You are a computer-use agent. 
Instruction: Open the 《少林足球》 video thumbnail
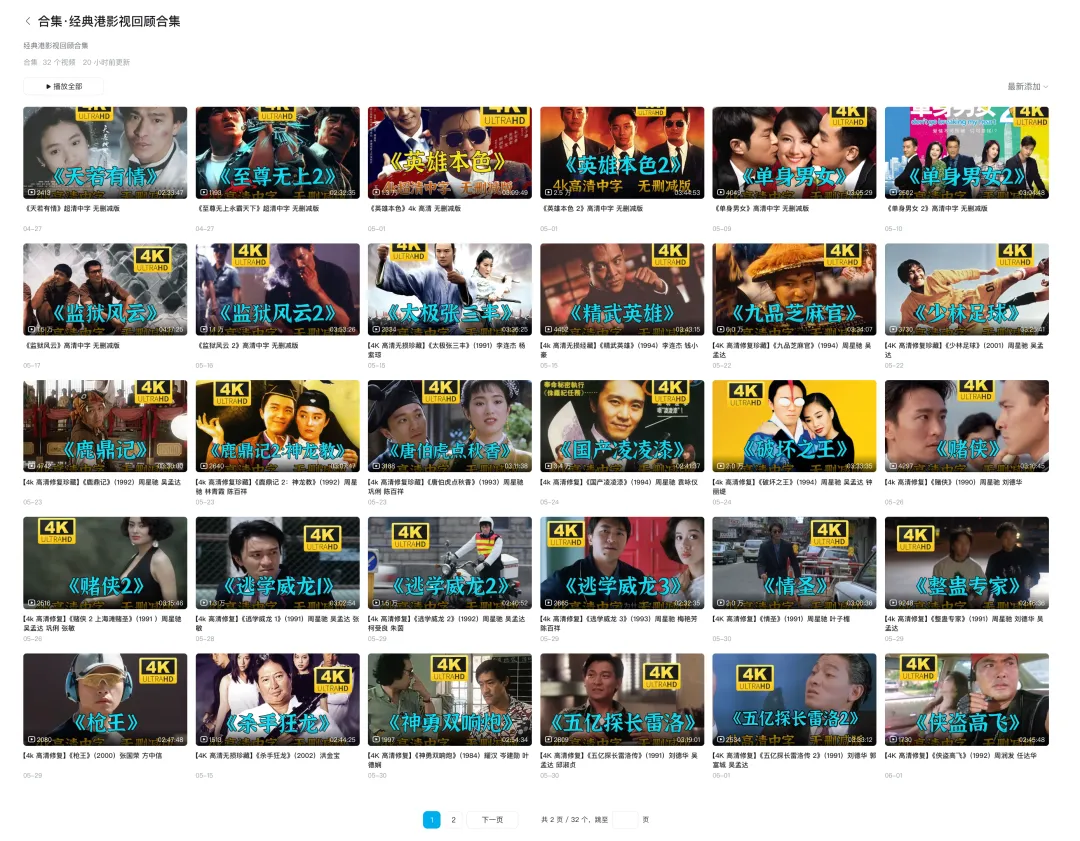[967, 289]
